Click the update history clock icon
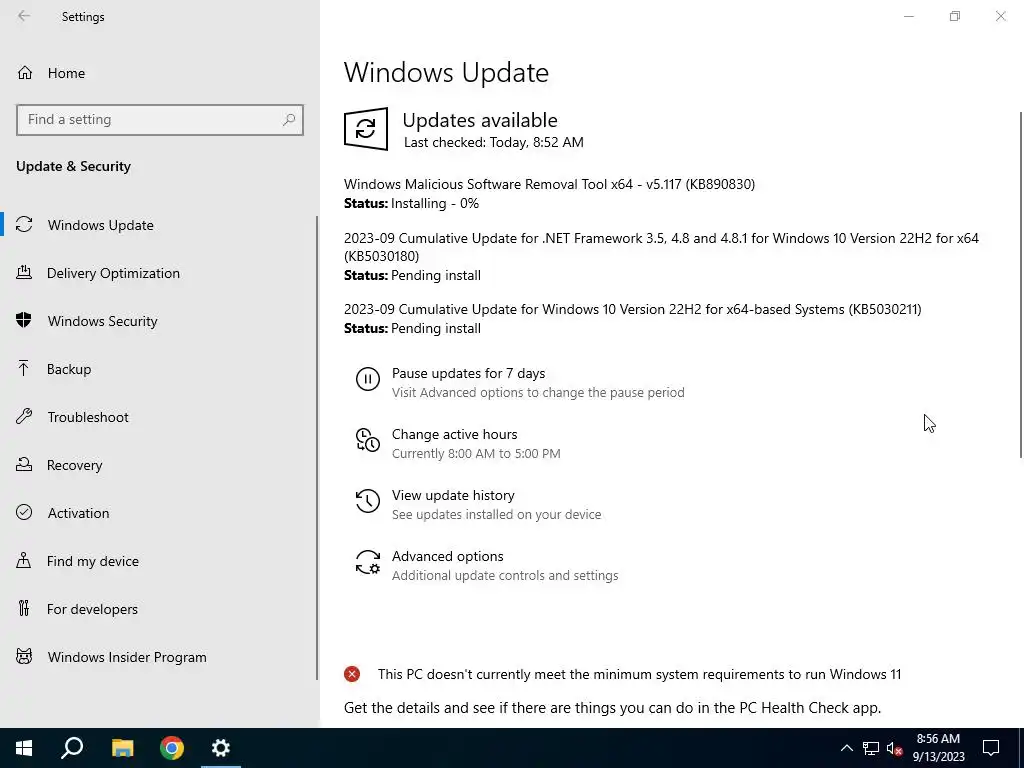The height and width of the screenshot is (768, 1024). [x=368, y=501]
